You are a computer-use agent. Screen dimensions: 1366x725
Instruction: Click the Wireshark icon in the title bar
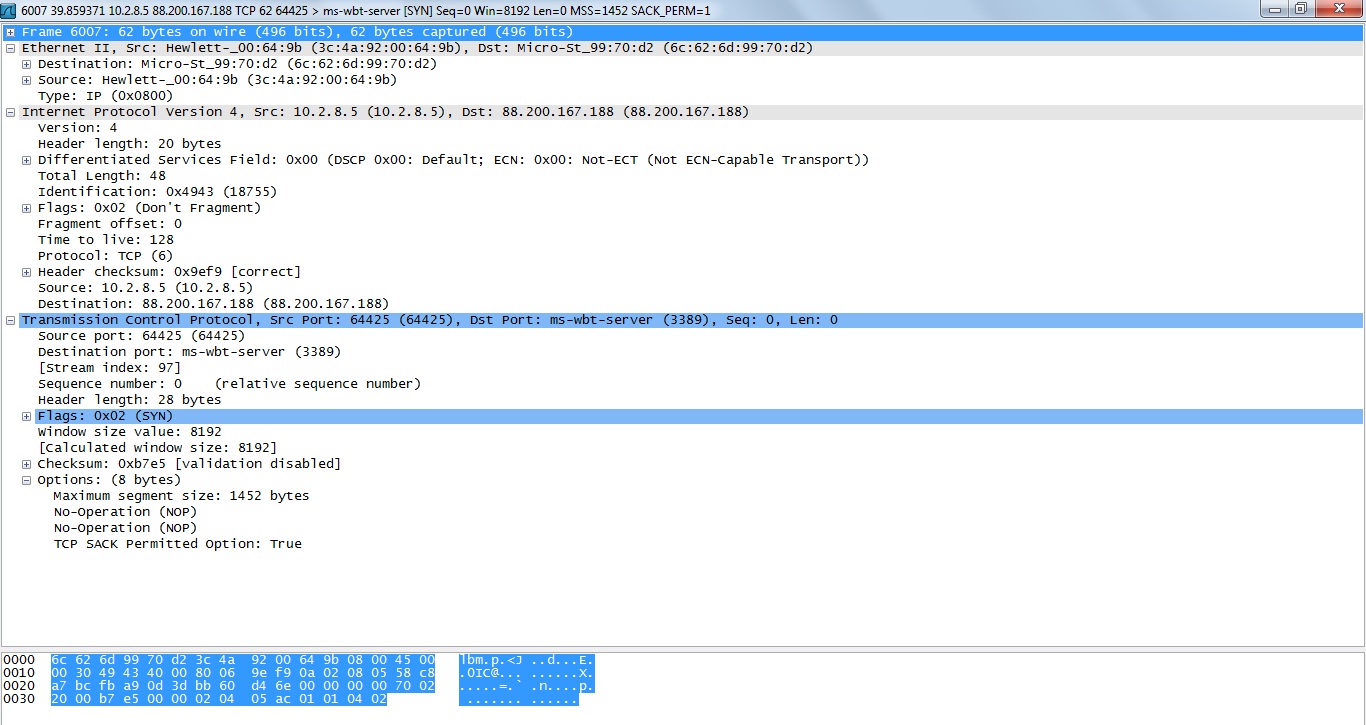click(10, 9)
